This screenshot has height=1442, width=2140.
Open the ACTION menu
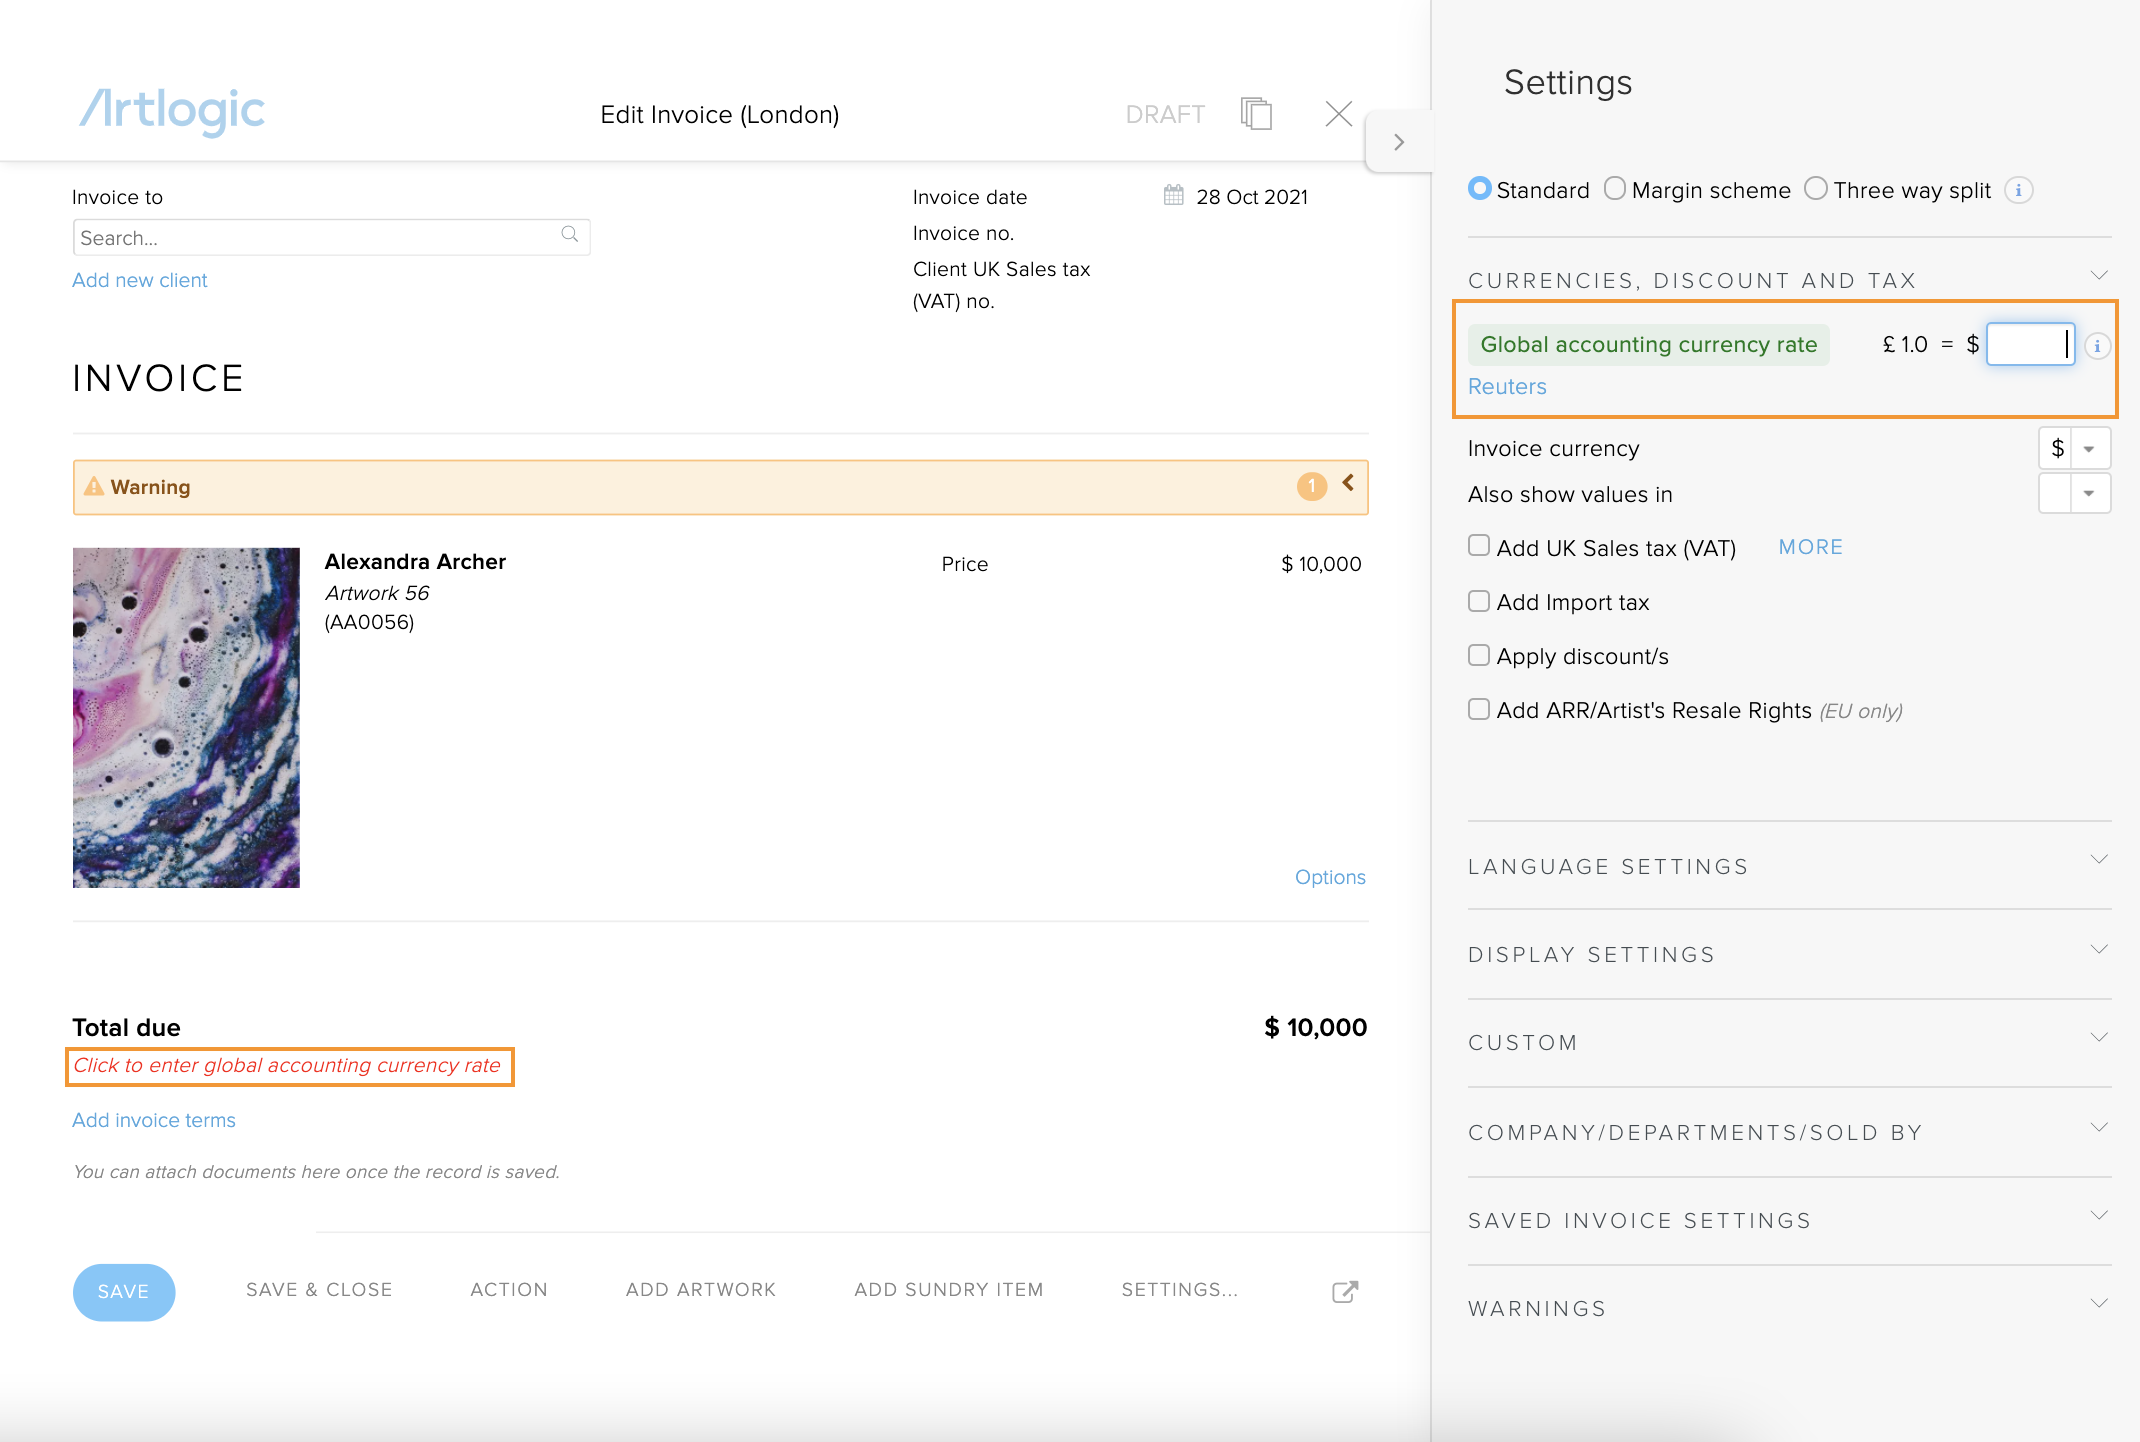pyautogui.click(x=509, y=1290)
